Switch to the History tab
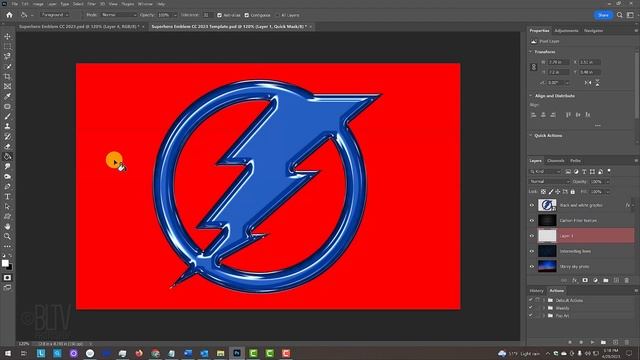This screenshot has height=360, width=640. tap(536, 291)
